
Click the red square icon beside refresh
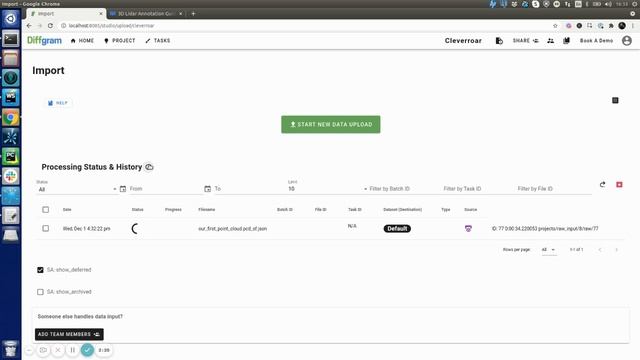click(x=619, y=184)
